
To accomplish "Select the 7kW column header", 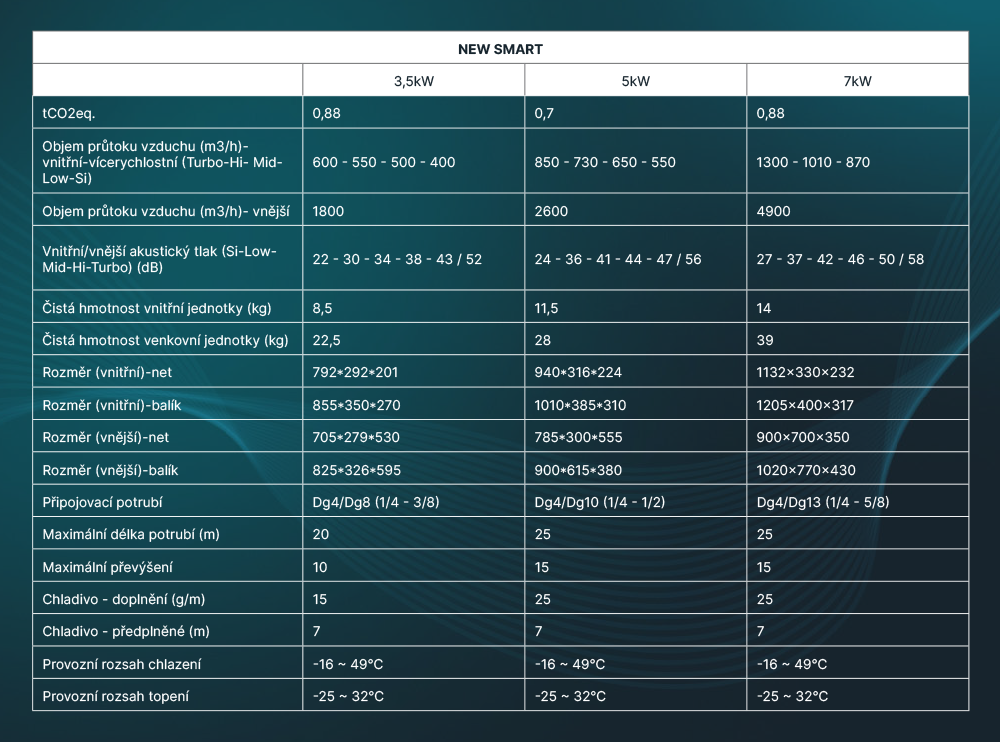I will point(857,81).
